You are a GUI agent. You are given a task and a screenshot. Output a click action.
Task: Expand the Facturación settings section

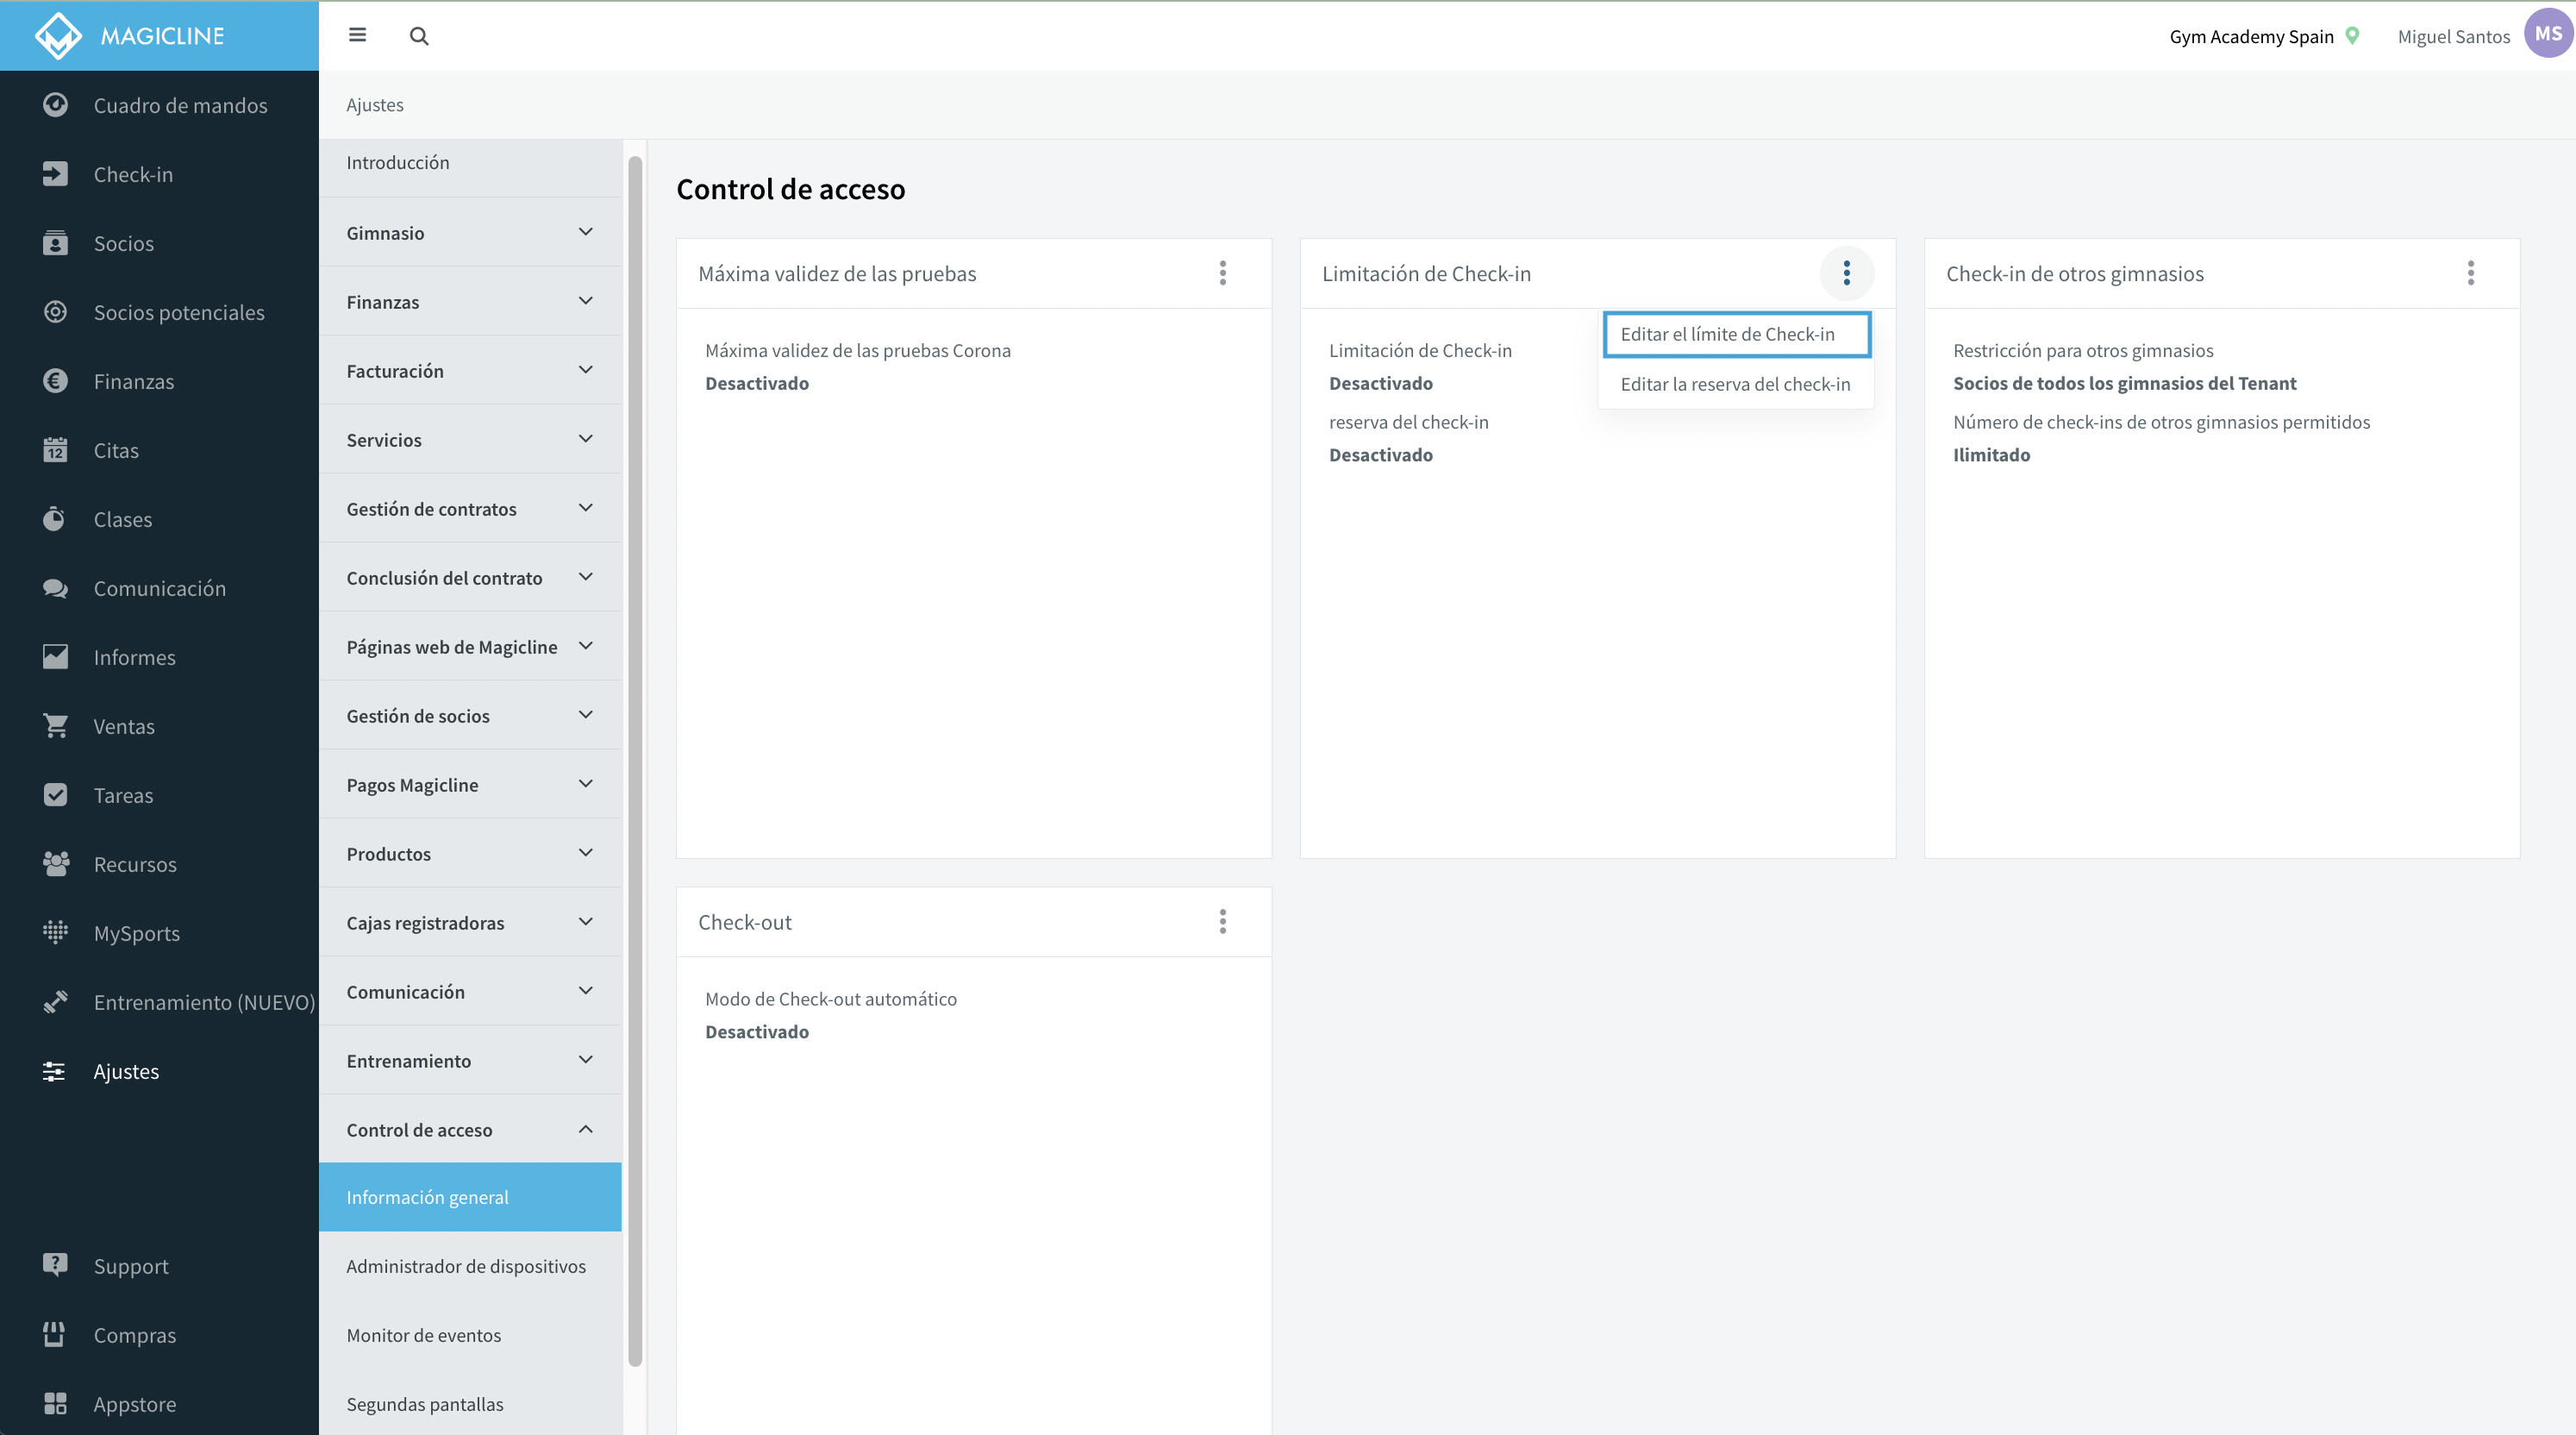470,370
